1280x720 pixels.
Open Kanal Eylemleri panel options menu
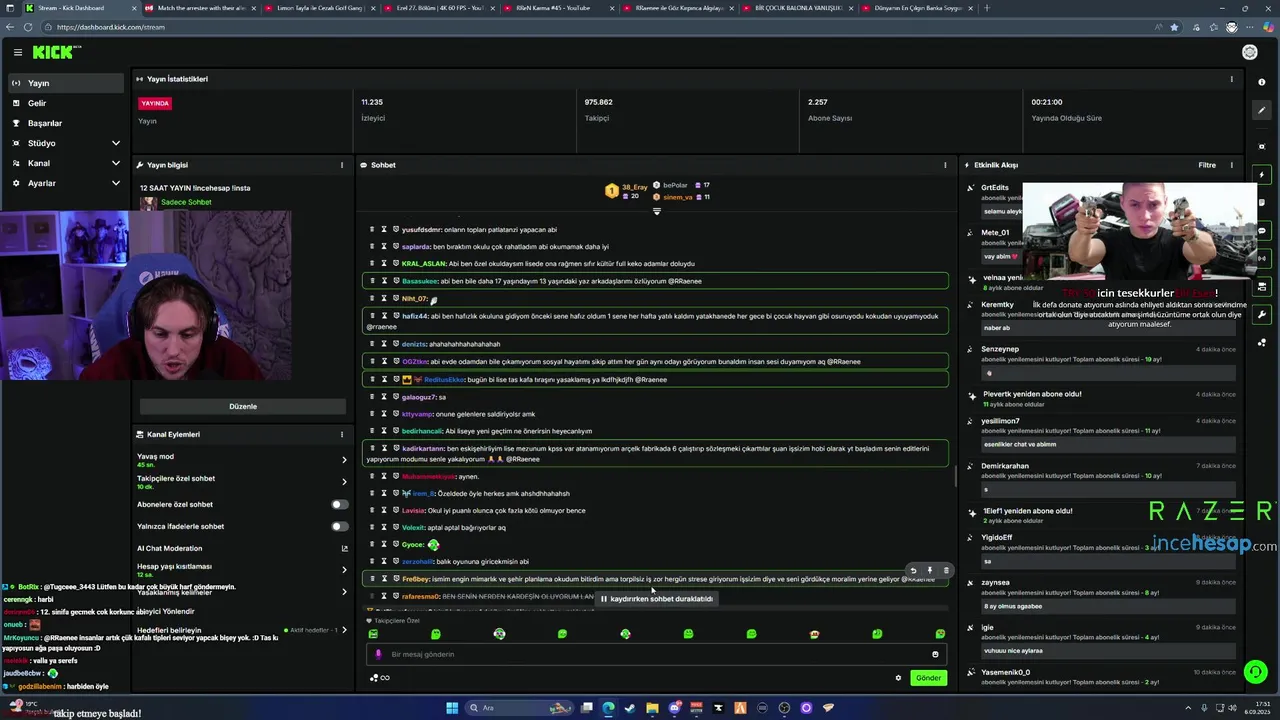[342, 434]
